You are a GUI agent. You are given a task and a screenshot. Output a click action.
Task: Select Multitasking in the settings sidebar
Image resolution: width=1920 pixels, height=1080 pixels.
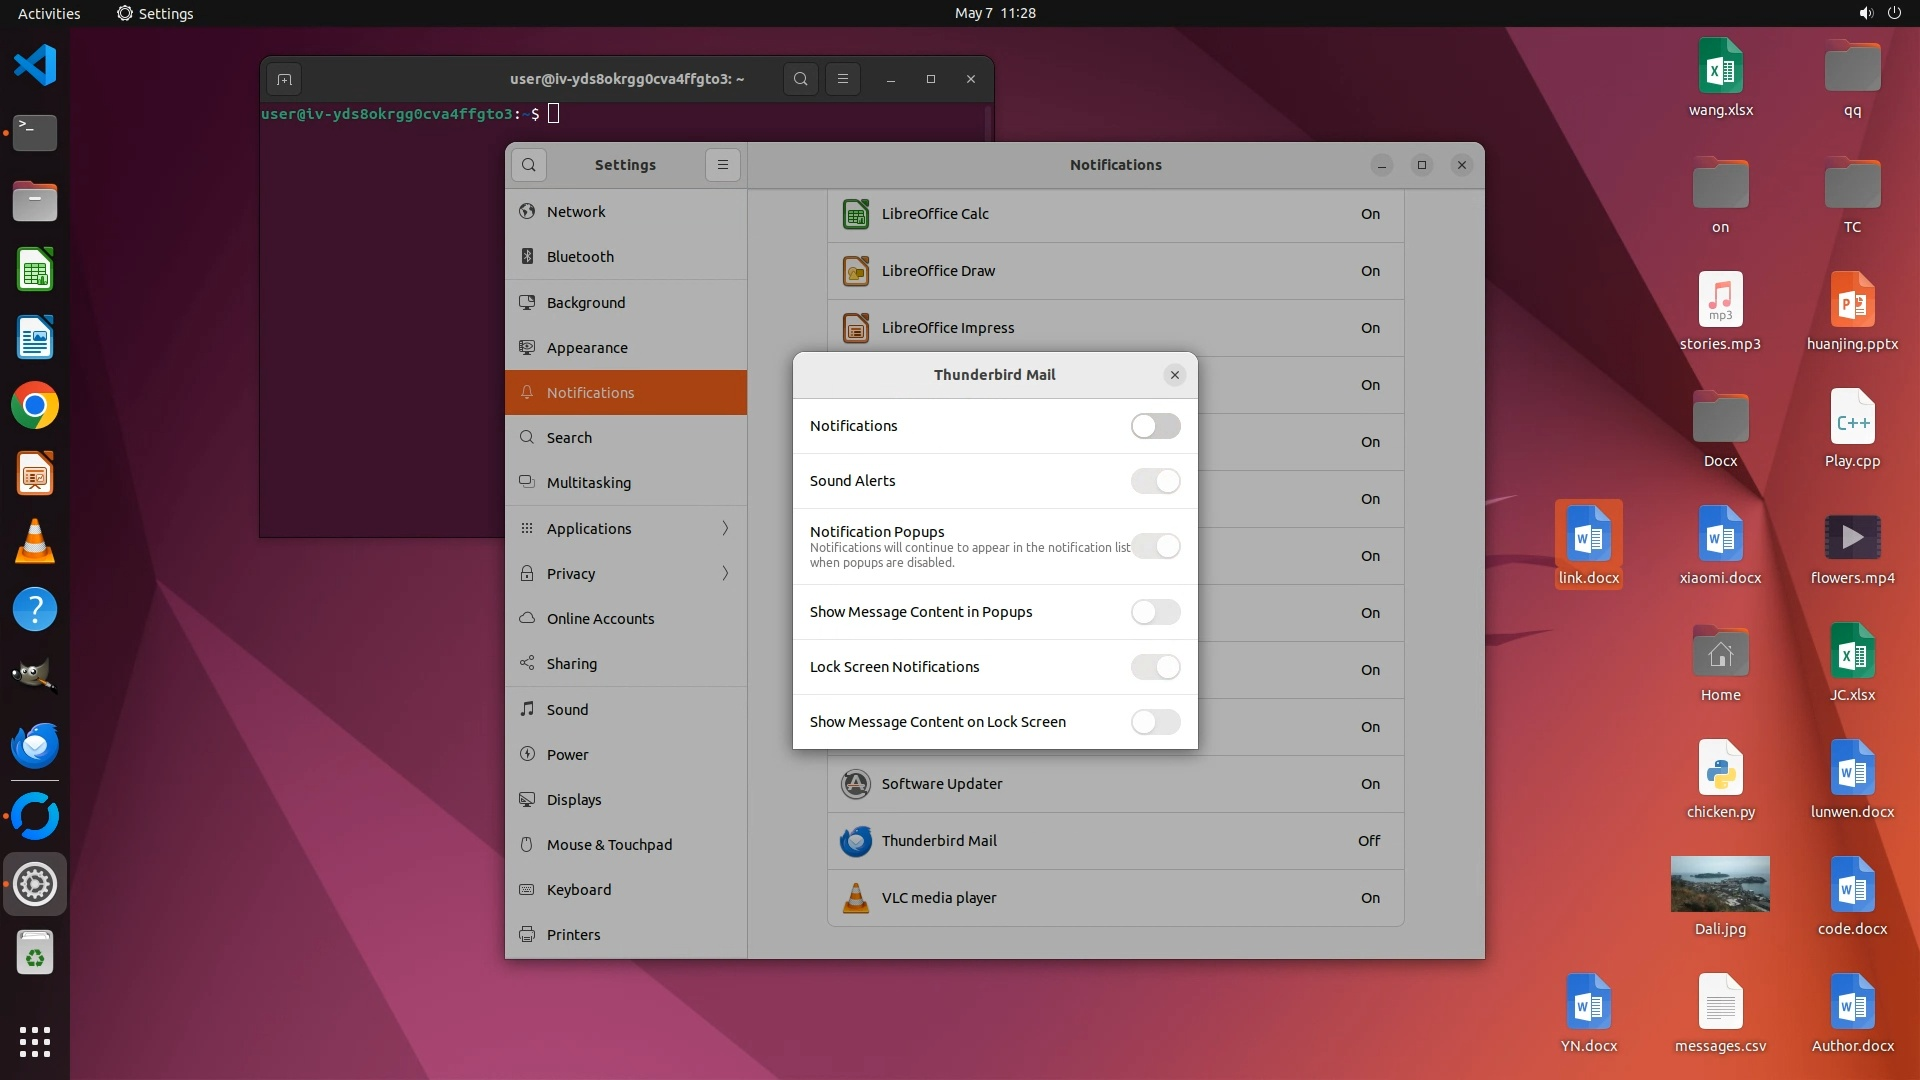[588, 482]
